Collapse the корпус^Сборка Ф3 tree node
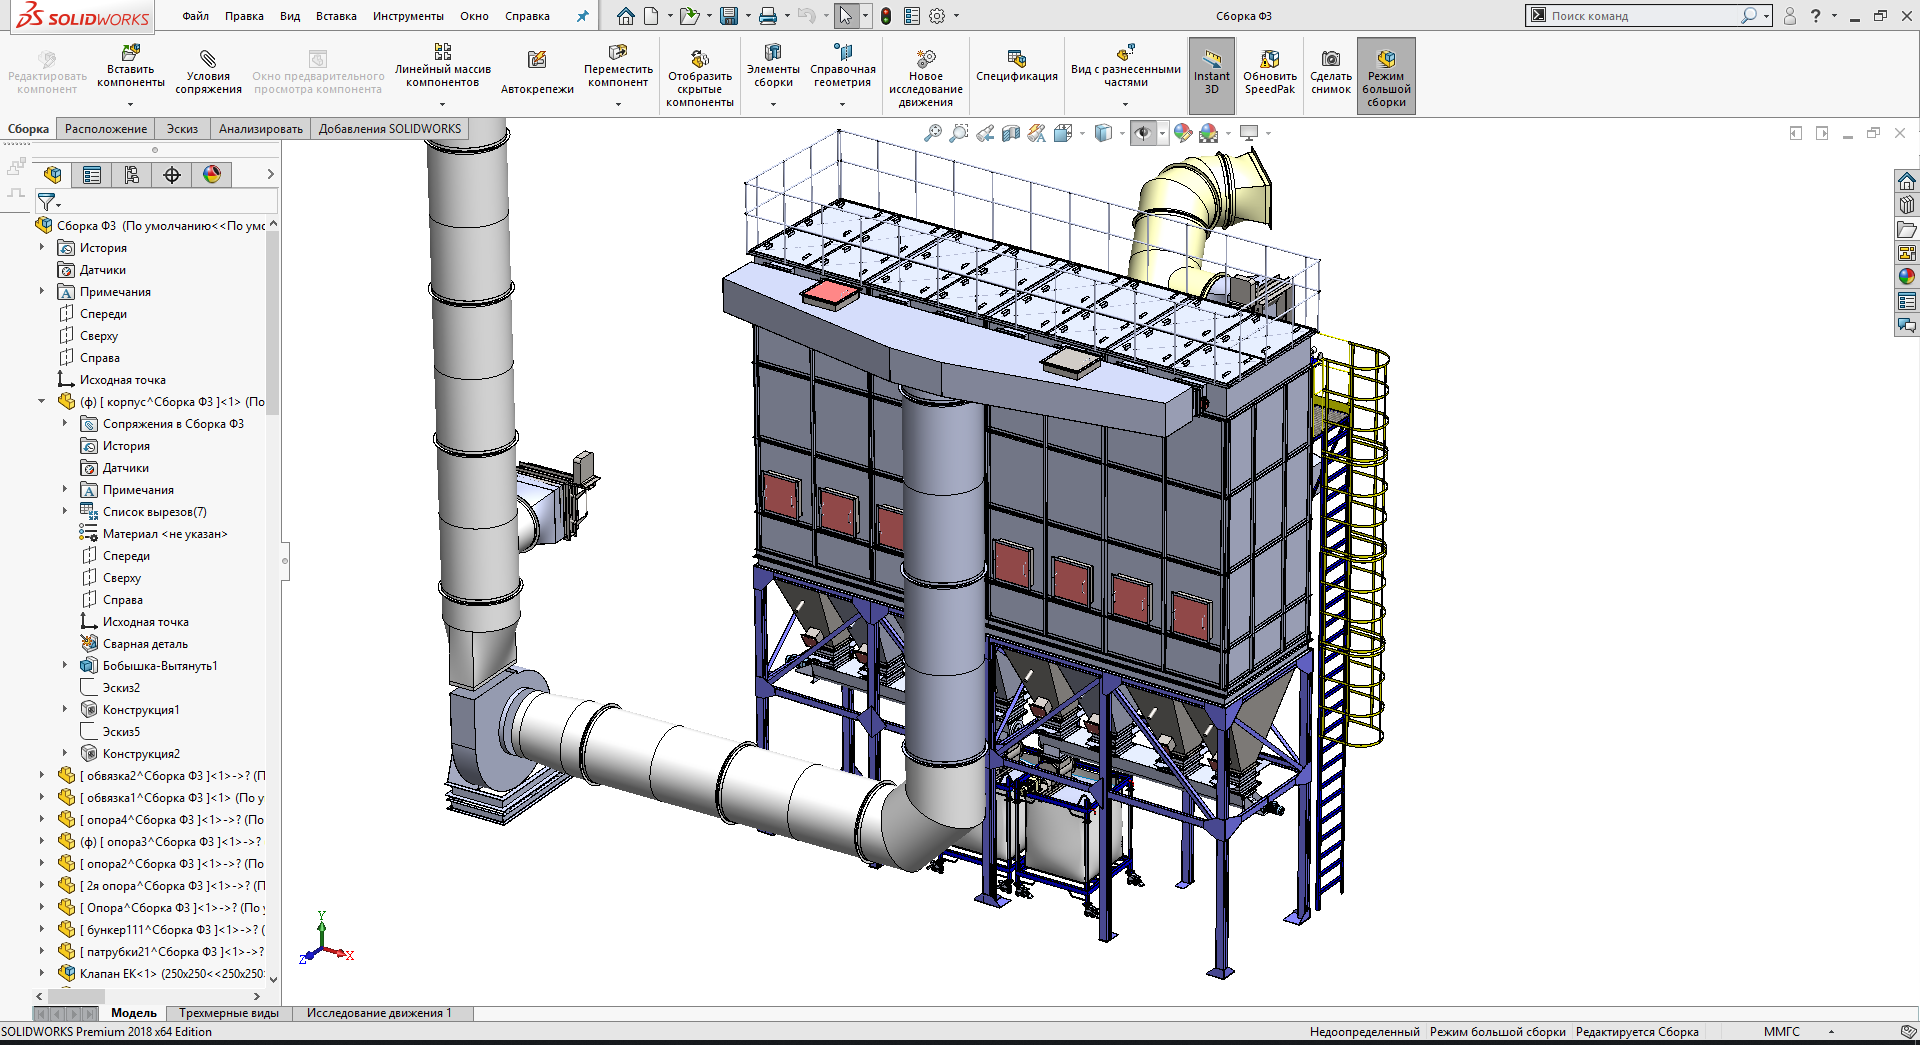This screenshot has height=1045, width=1920. tap(42, 402)
